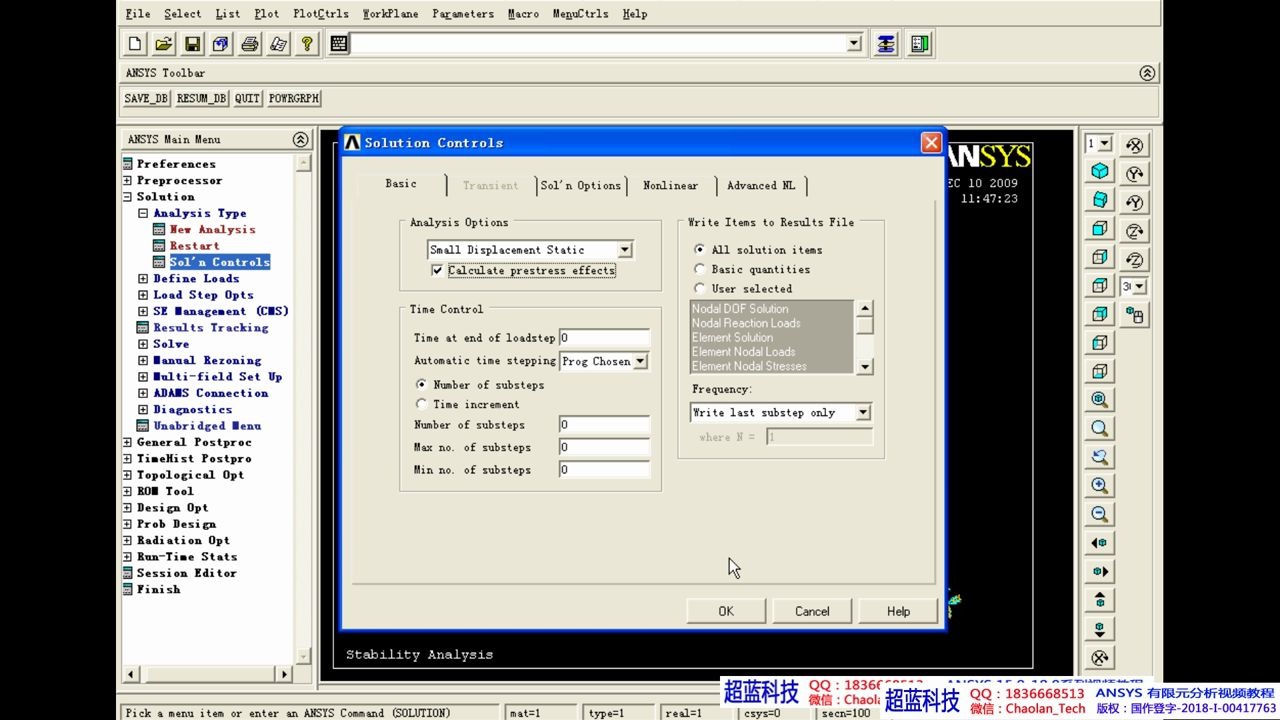Open the Pan-Zoom-Rotate toolbar icon
Image resolution: width=1280 pixels, height=720 pixels.
(221, 44)
